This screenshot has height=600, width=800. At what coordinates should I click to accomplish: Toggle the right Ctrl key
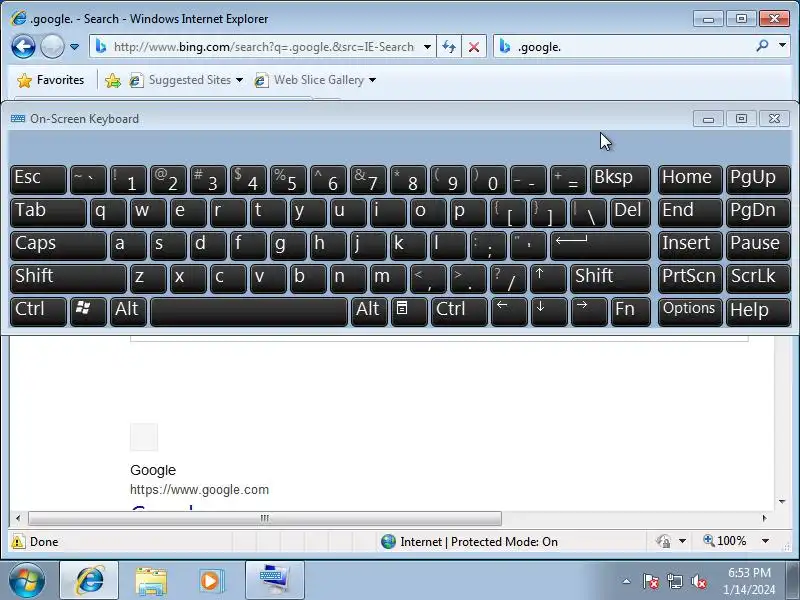[x=459, y=312]
